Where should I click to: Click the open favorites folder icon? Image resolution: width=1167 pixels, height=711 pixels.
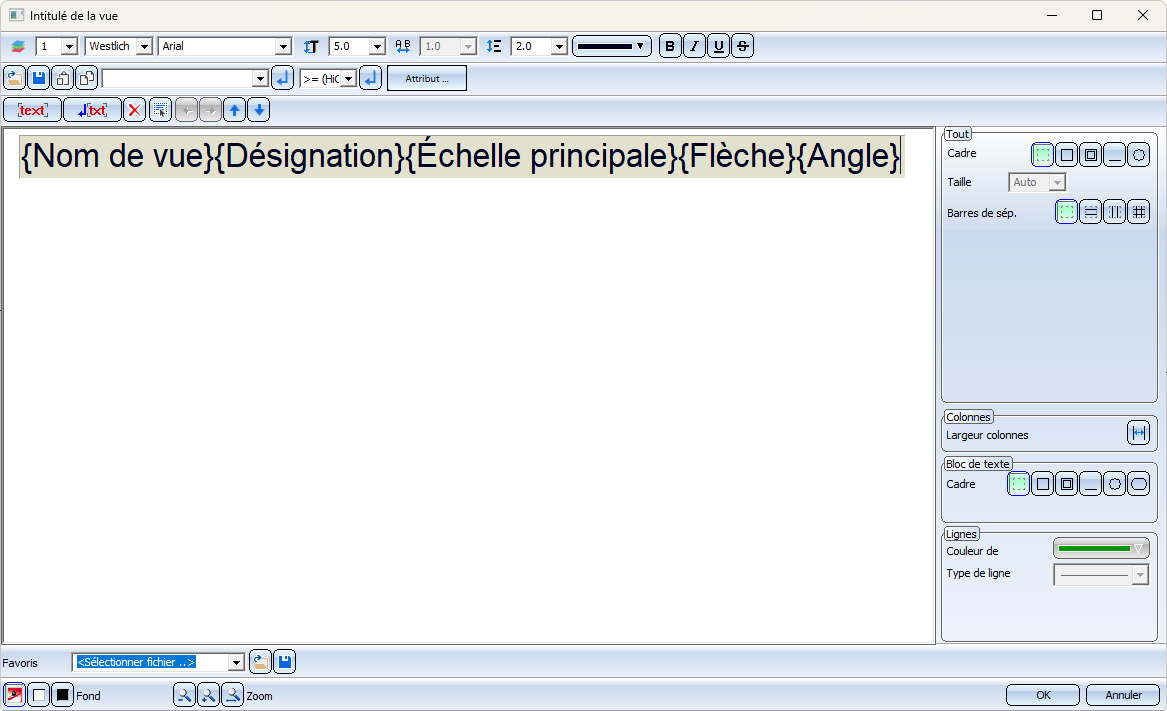(x=260, y=661)
